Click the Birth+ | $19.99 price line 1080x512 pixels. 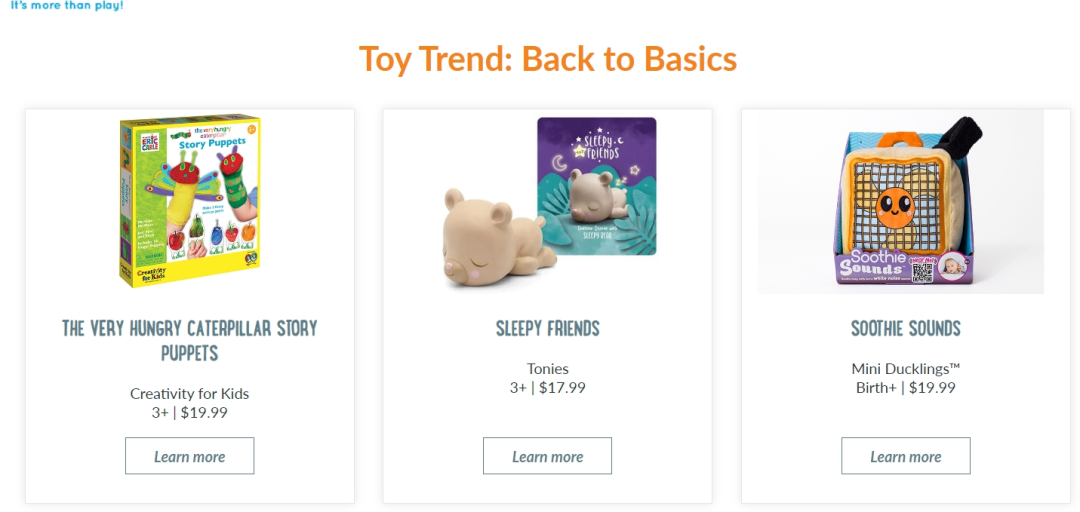[905, 388]
